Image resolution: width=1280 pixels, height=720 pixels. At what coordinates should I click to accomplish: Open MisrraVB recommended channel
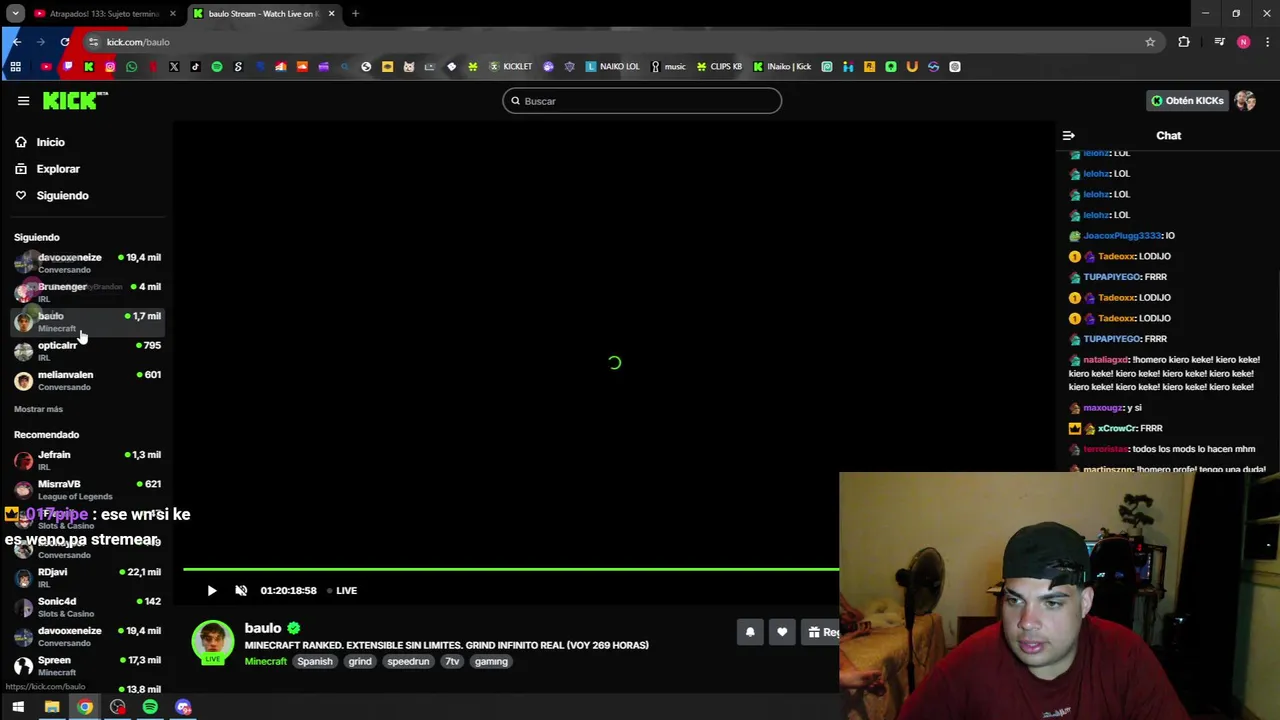88,489
